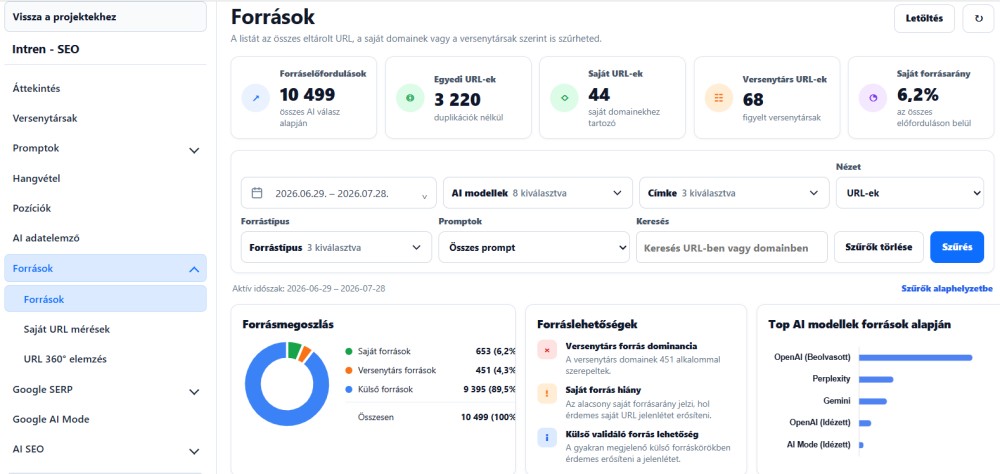
Task: Click the Forráslehetőségek heading
Action: 587,325
